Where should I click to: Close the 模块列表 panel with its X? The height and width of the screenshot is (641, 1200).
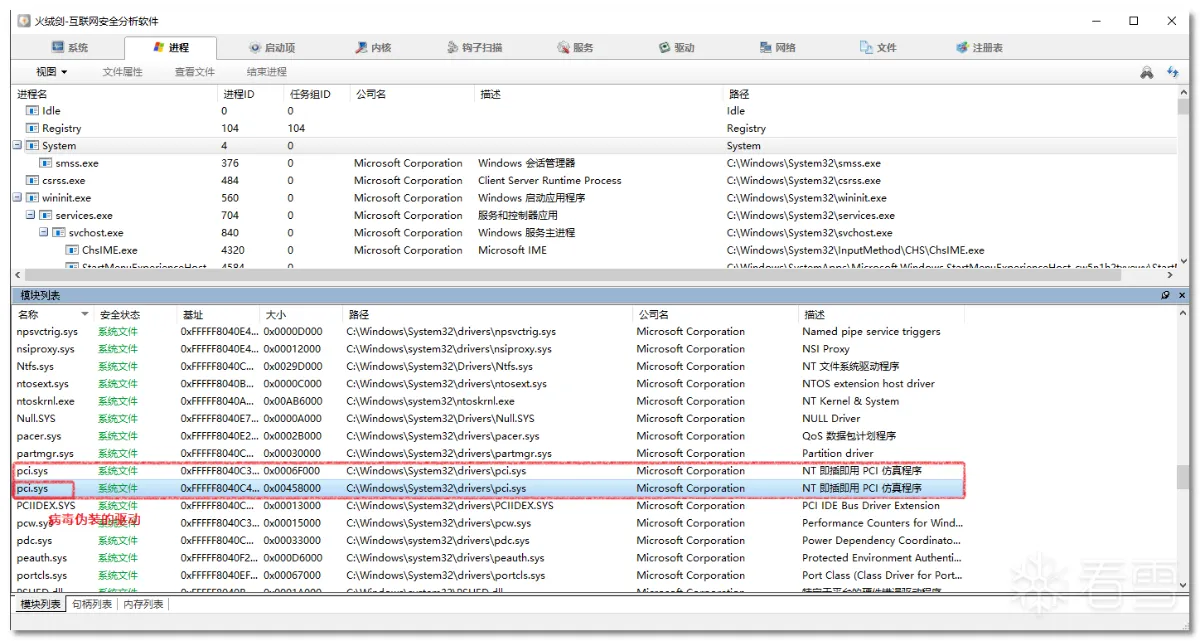coord(1182,296)
